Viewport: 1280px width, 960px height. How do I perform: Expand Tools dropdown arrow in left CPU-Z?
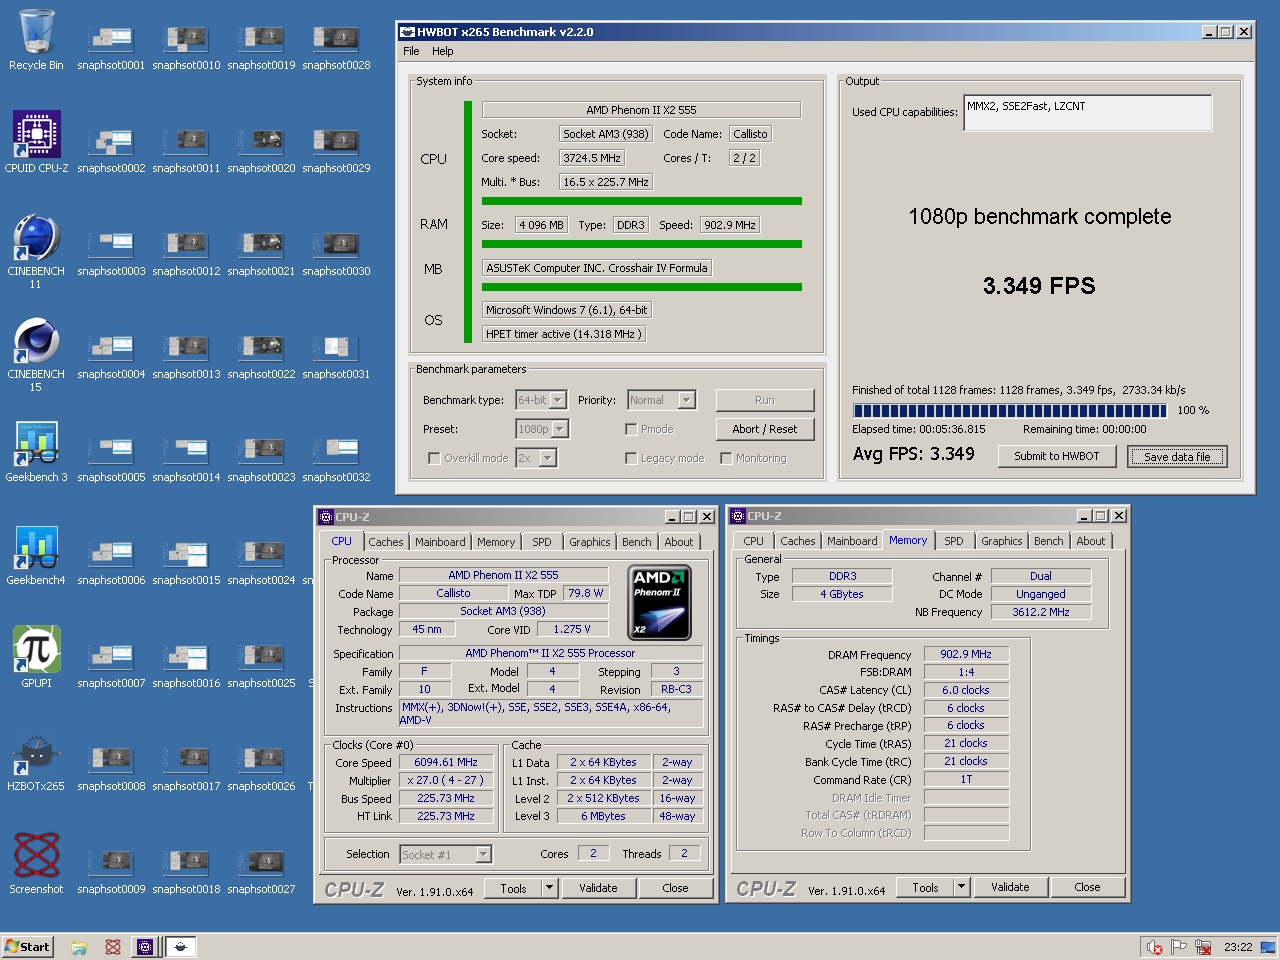pos(549,888)
